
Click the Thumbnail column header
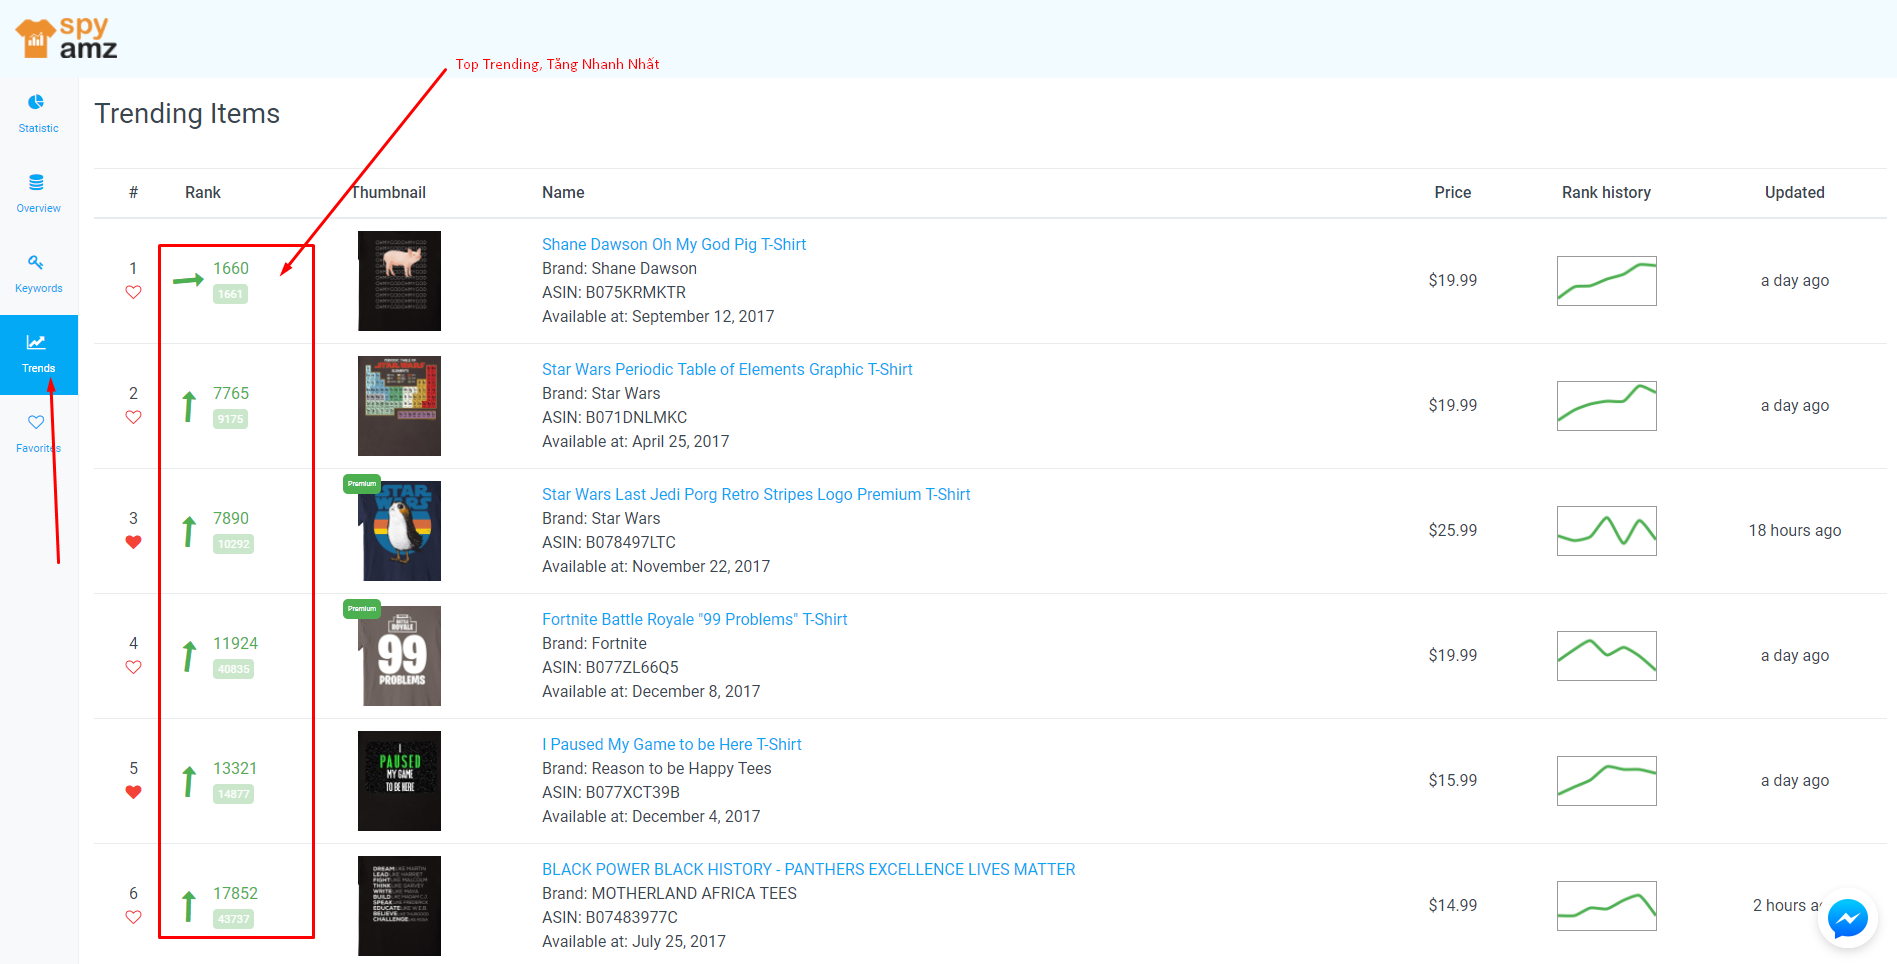click(x=388, y=192)
